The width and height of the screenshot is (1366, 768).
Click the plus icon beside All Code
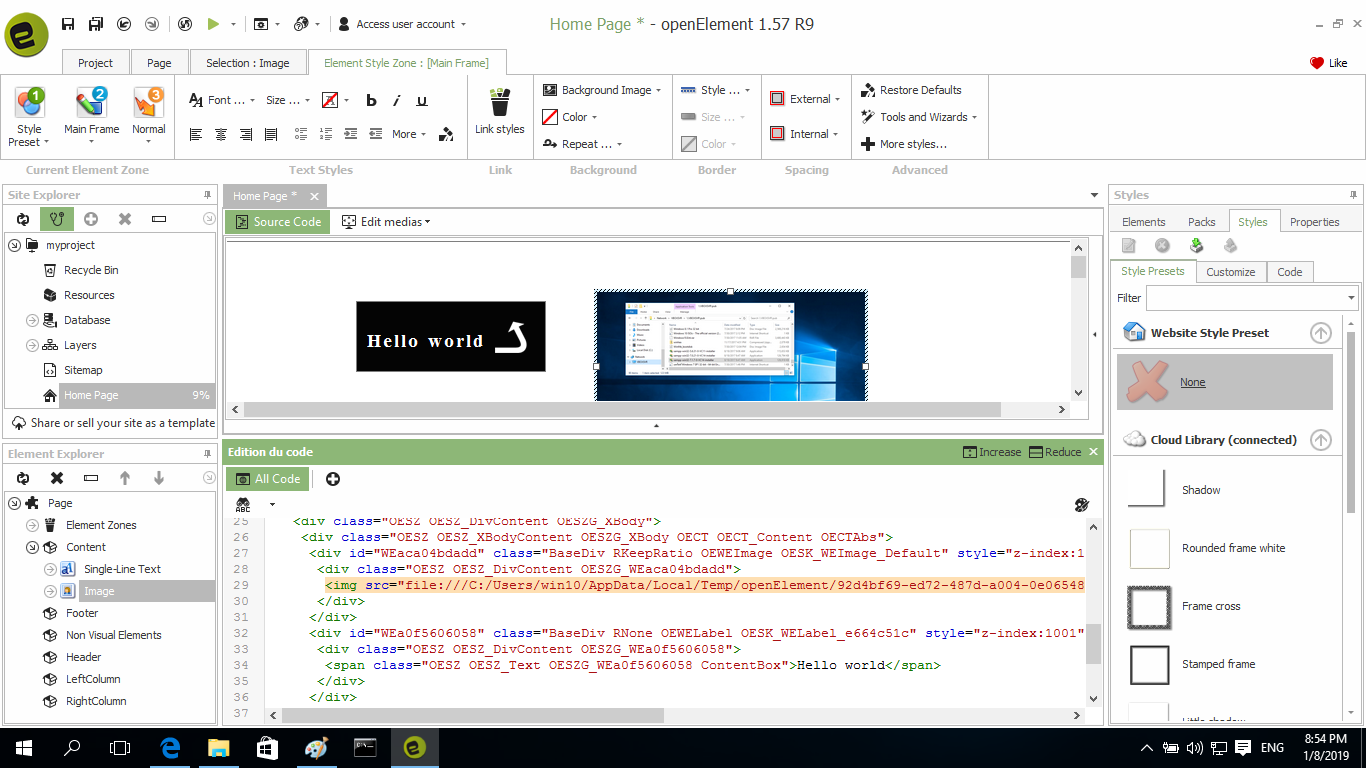(333, 479)
